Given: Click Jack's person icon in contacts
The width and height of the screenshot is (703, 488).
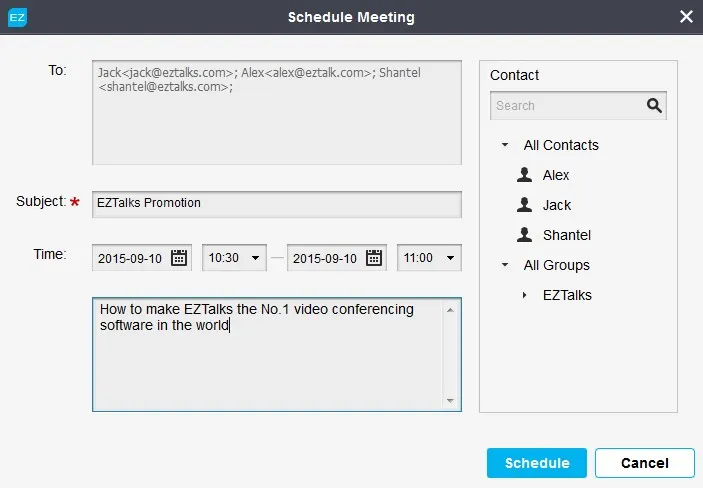Looking at the screenshot, I should coord(524,205).
